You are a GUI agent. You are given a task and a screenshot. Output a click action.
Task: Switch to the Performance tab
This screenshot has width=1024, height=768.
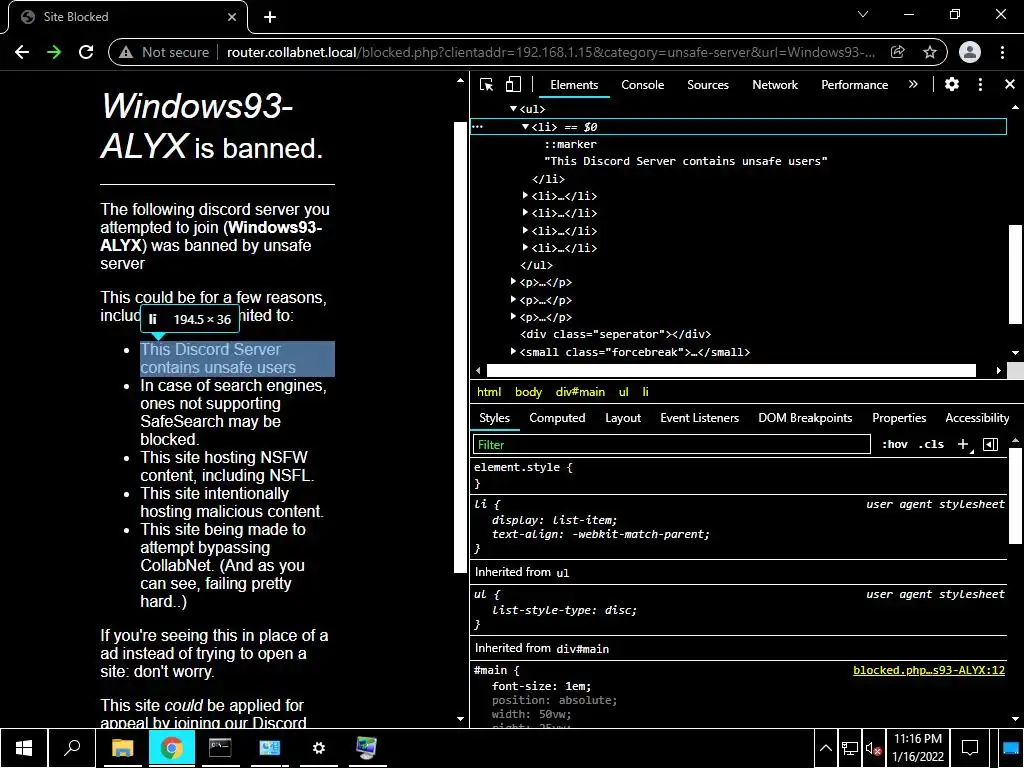854,85
